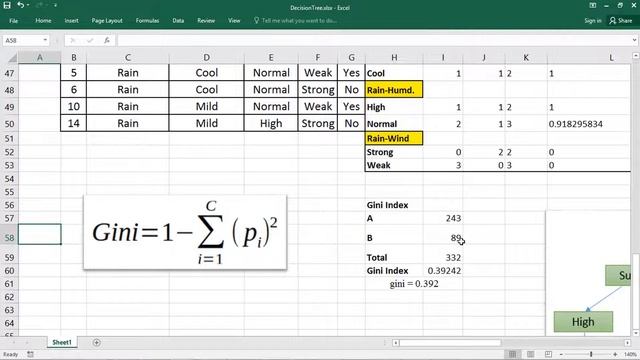Image resolution: width=640 pixels, height=360 pixels.
Task: Click horizontal scrollbar right arrow
Action: pyautogui.click(x=627, y=343)
